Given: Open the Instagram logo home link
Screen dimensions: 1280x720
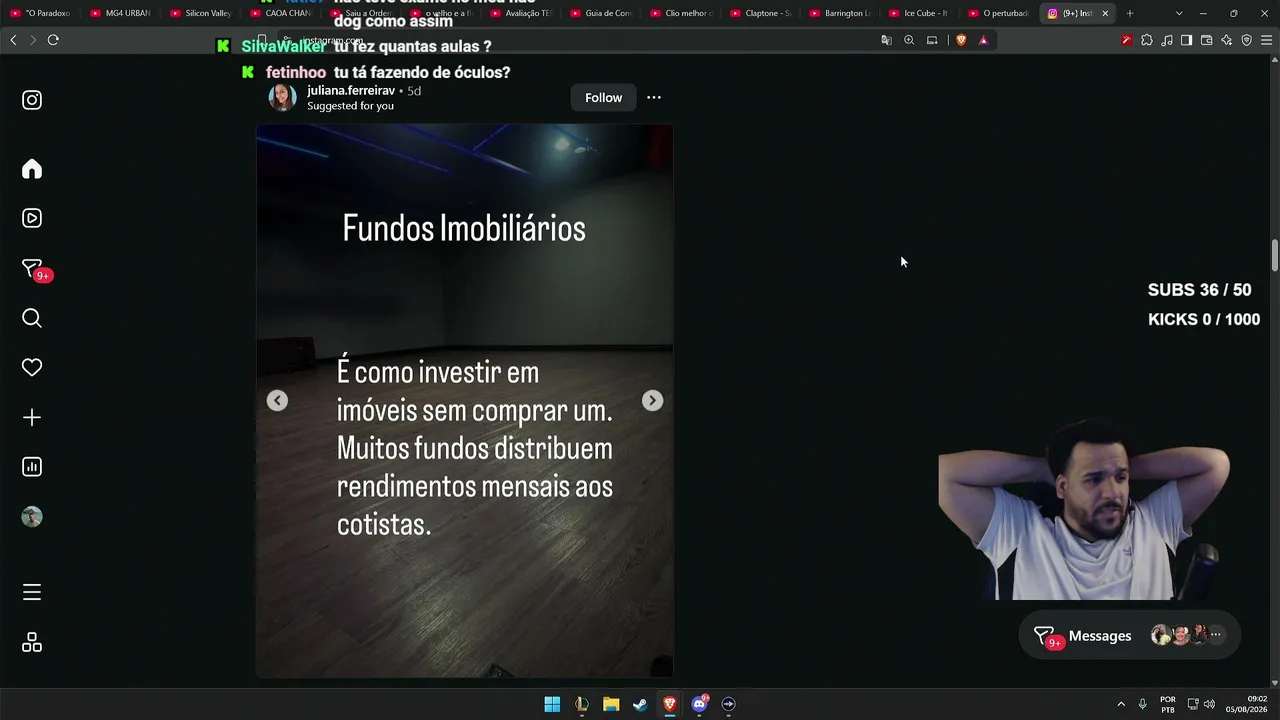Looking at the screenshot, I should point(32,100).
